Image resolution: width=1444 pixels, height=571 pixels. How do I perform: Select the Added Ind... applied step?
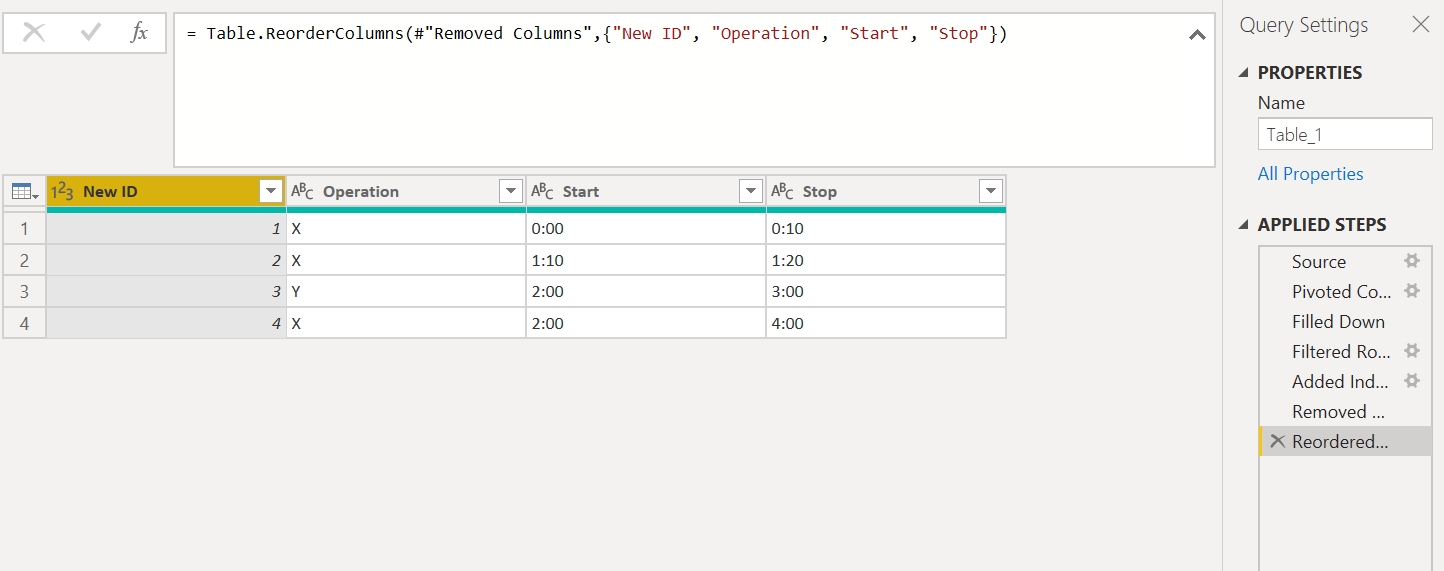pyautogui.click(x=1345, y=382)
